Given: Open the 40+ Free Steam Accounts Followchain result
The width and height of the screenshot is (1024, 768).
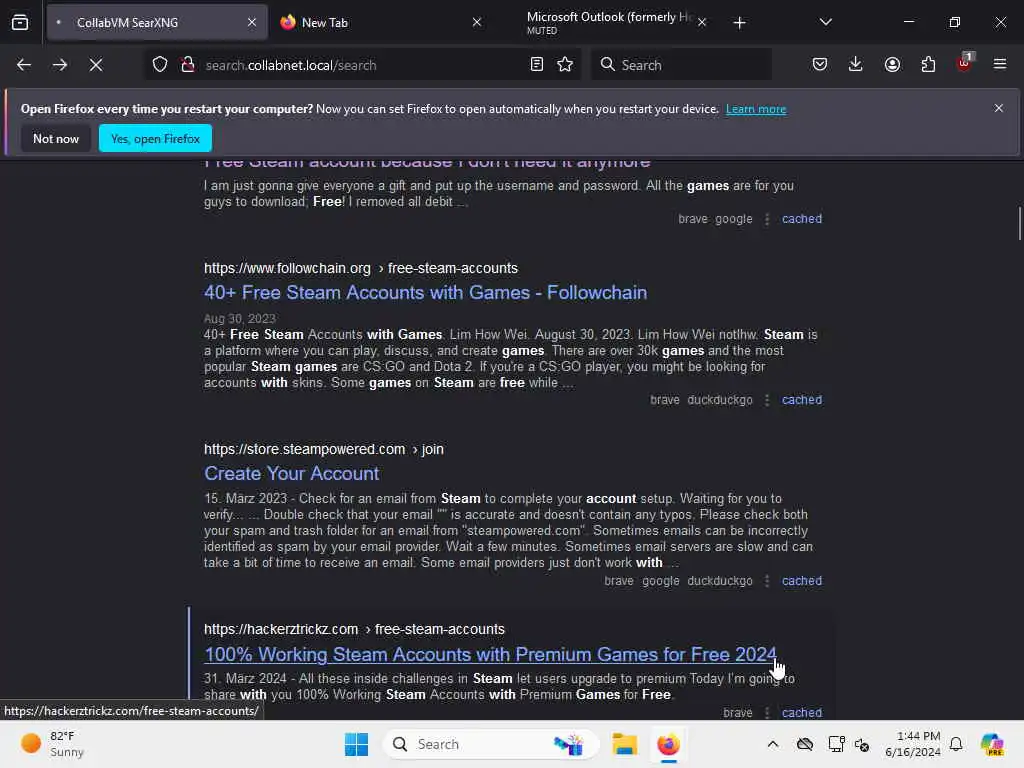Looking at the screenshot, I should coord(425,293).
